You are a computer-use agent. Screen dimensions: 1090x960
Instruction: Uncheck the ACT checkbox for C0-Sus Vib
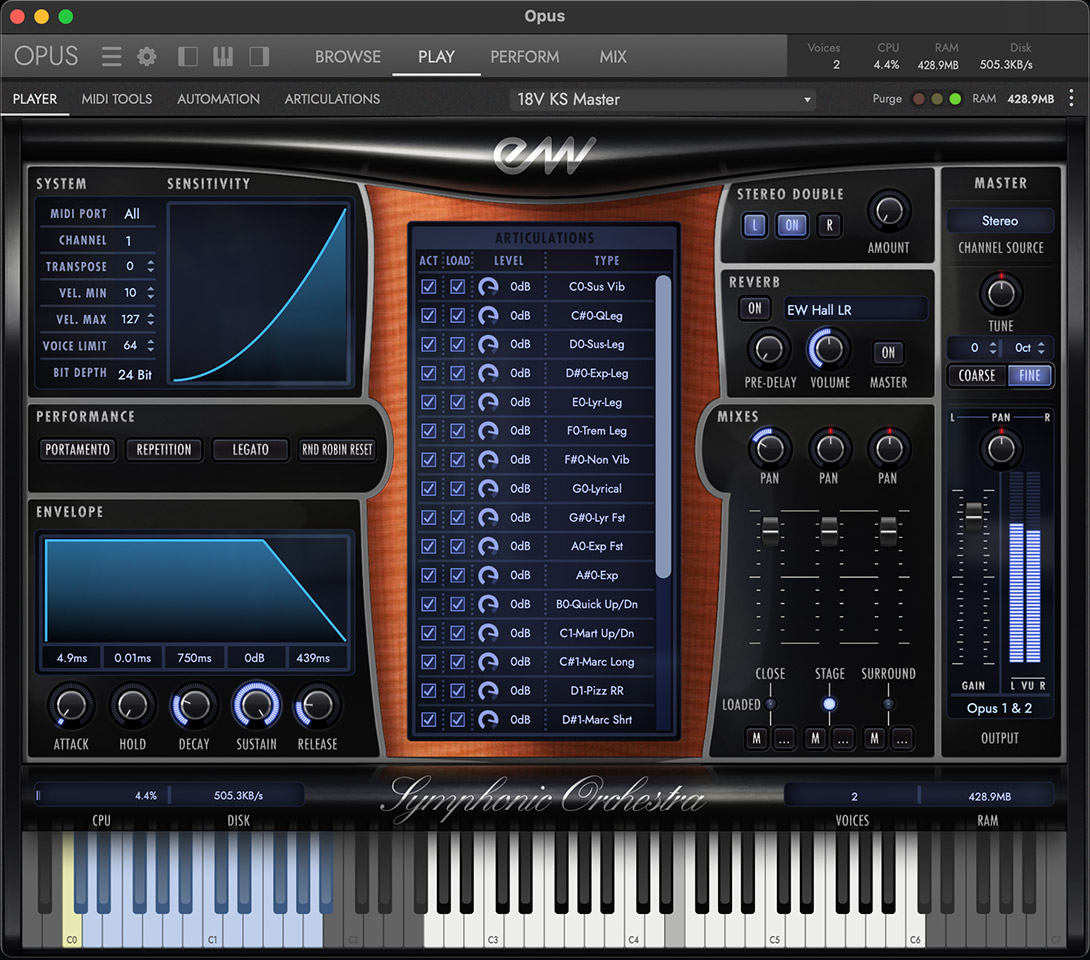pyautogui.click(x=429, y=287)
